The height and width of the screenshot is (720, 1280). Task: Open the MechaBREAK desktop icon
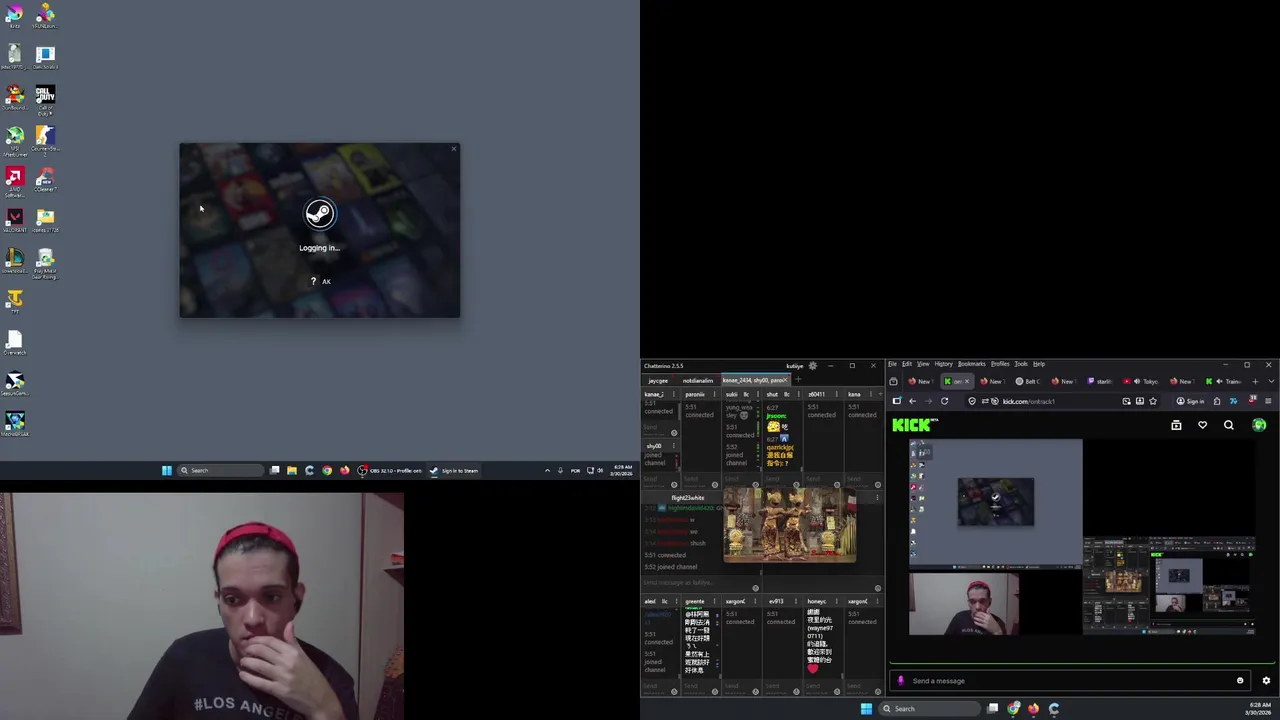point(14,423)
